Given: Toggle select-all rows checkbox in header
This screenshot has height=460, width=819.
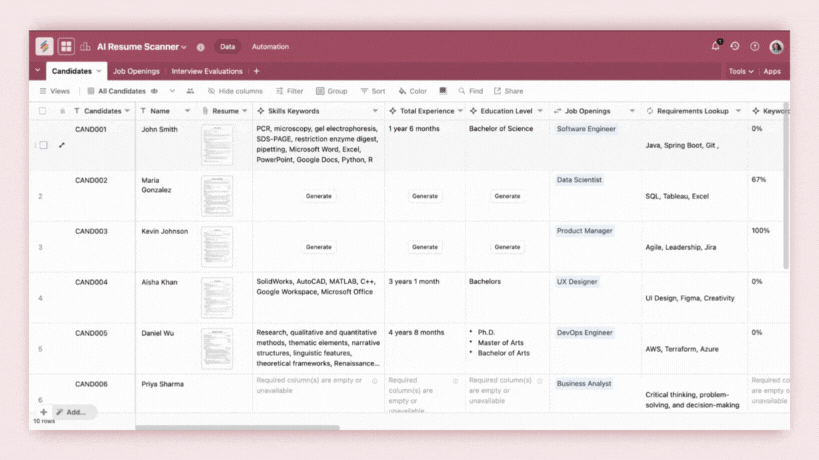Looking at the screenshot, I should click(x=42, y=111).
